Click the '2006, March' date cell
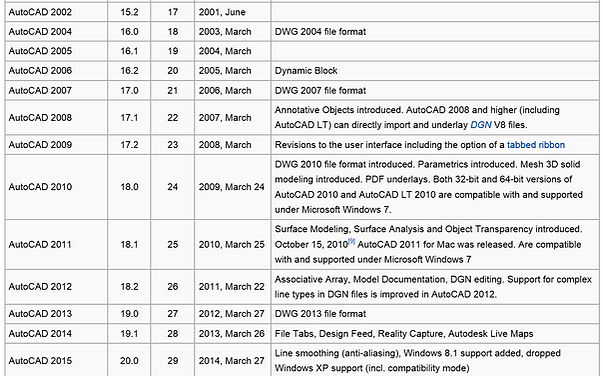603x376 pixels. point(233,91)
